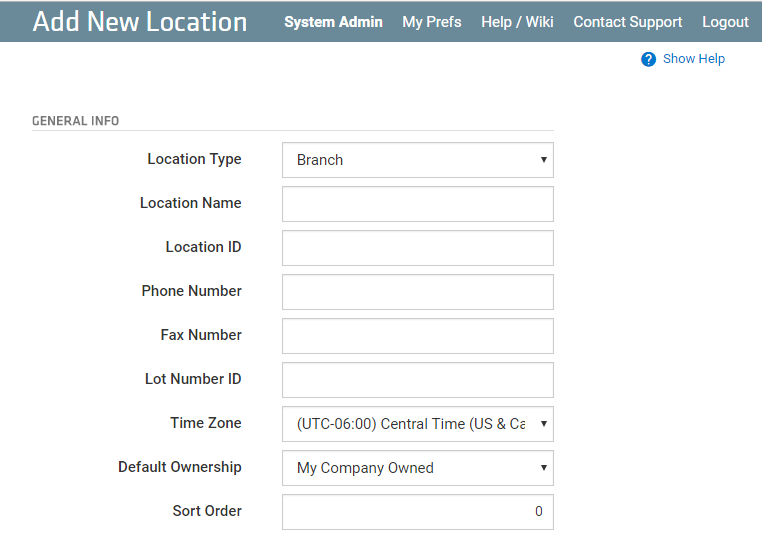Click the Sort Order field showing 0
The width and height of the screenshot is (762, 534).
pos(417,512)
